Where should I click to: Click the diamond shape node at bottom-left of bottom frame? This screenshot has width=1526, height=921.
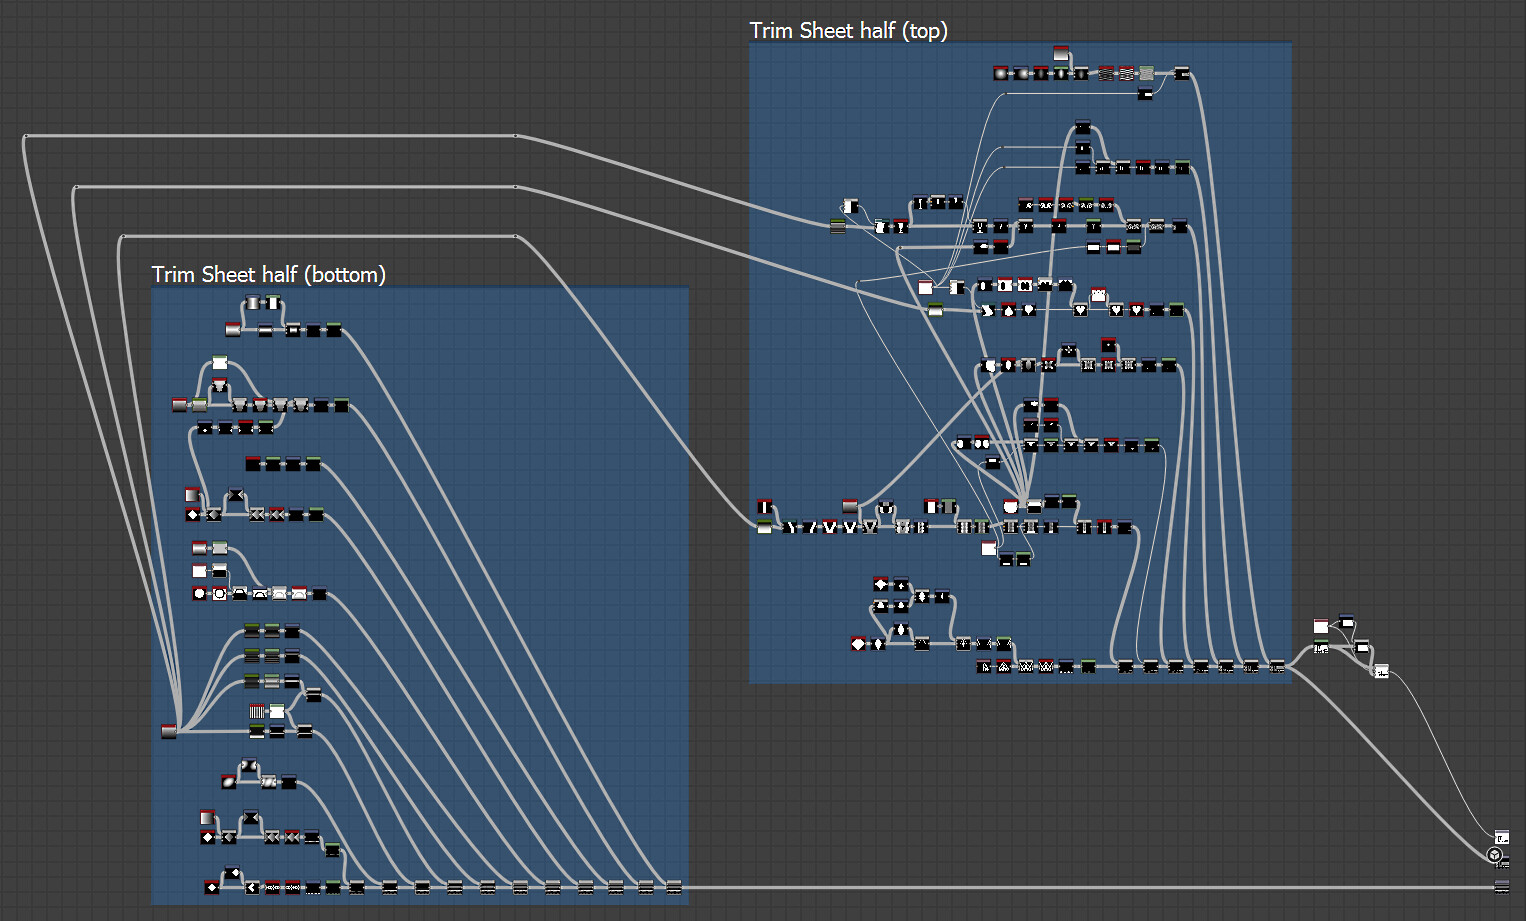pos(212,887)
